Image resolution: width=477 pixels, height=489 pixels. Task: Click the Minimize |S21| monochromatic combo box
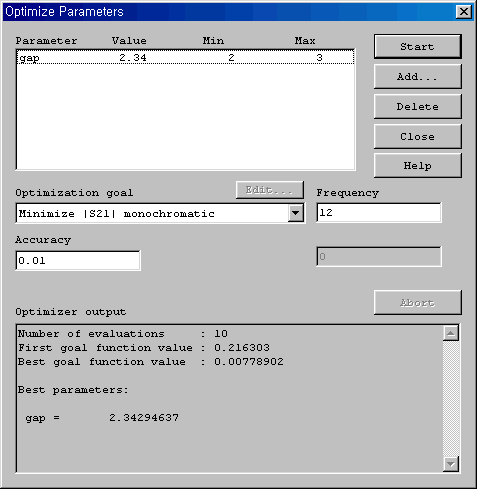click(160, 213)
